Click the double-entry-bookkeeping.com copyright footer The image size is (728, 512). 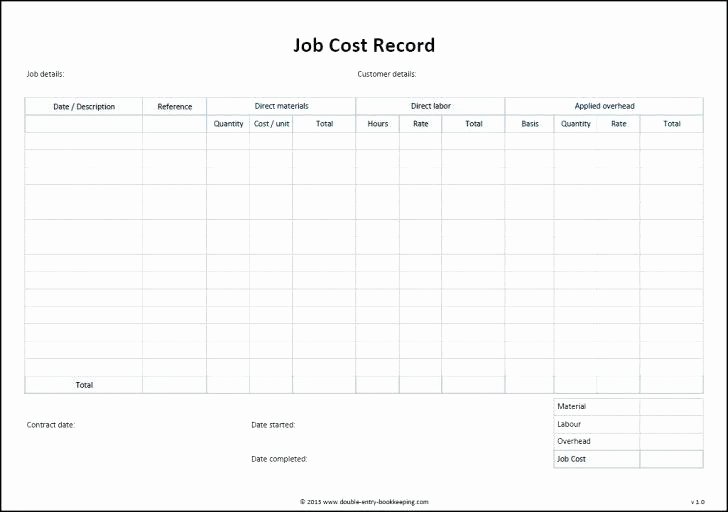[364, 502]
